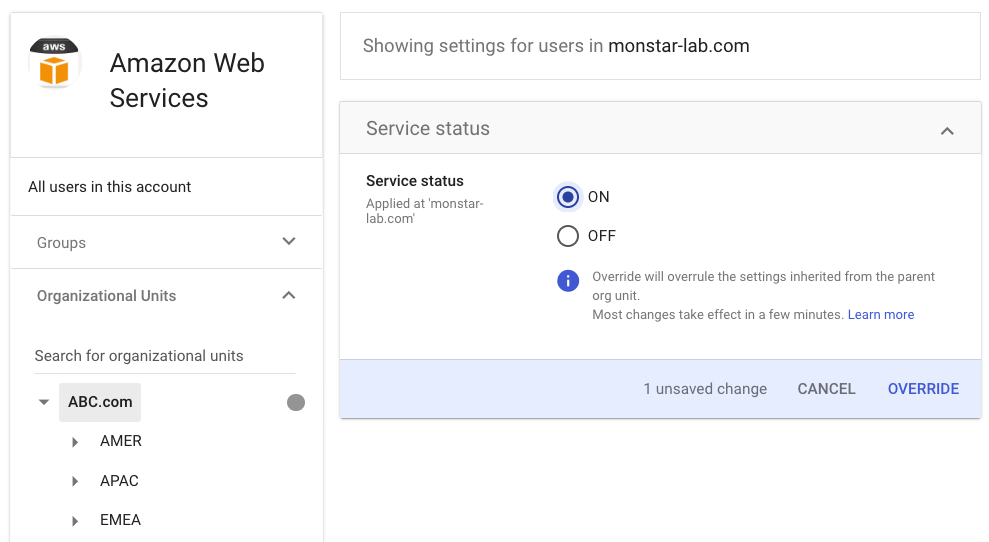Select the EMEA org unit
The height and width of the screenshot is (542, 989).
[120, 520]
